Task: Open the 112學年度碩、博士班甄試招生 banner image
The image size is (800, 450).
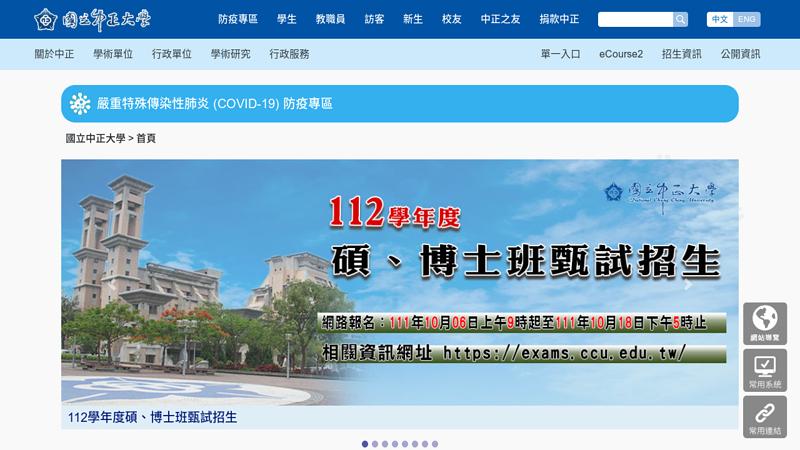Action: point(400,282)
